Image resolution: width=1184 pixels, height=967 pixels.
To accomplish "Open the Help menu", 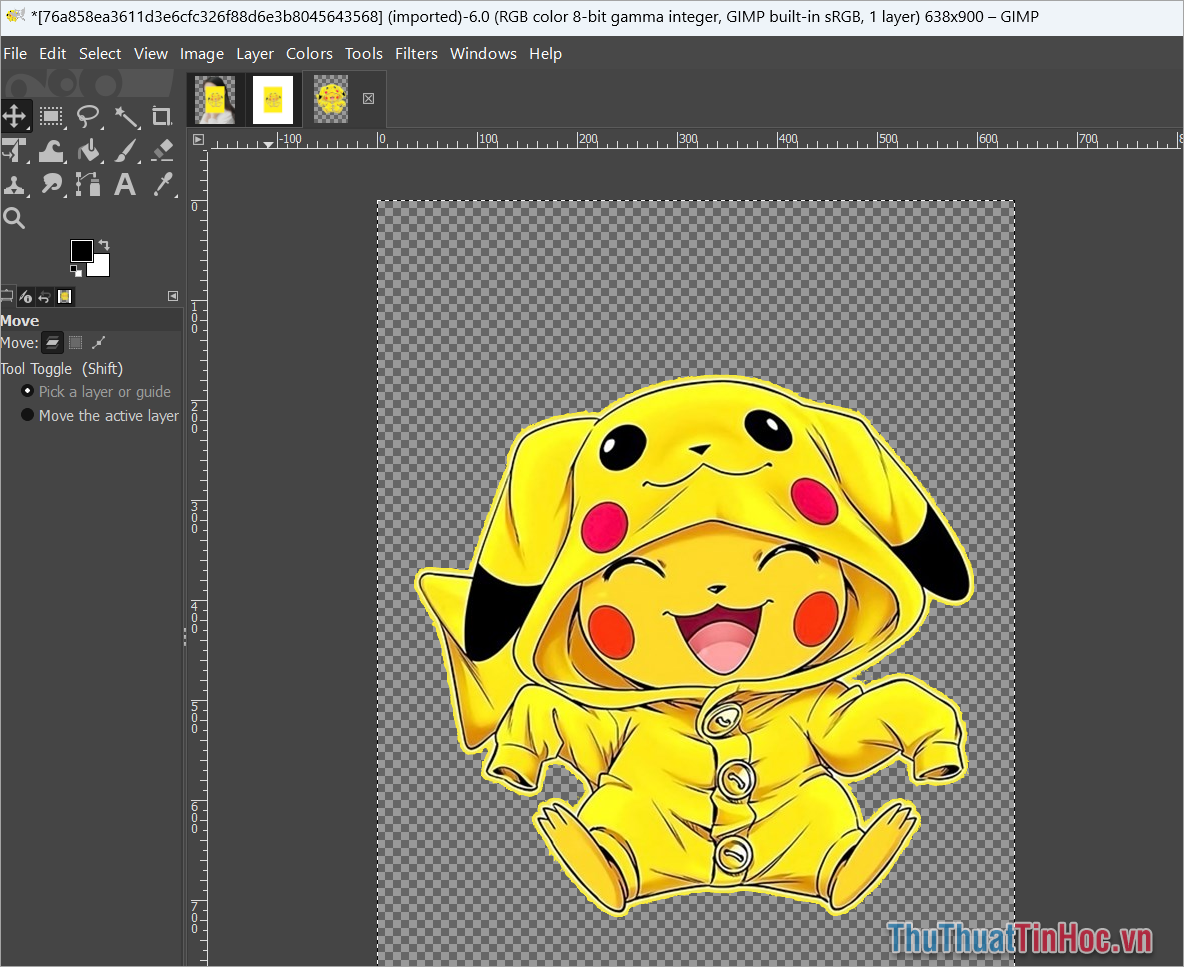I will point(545,54).
